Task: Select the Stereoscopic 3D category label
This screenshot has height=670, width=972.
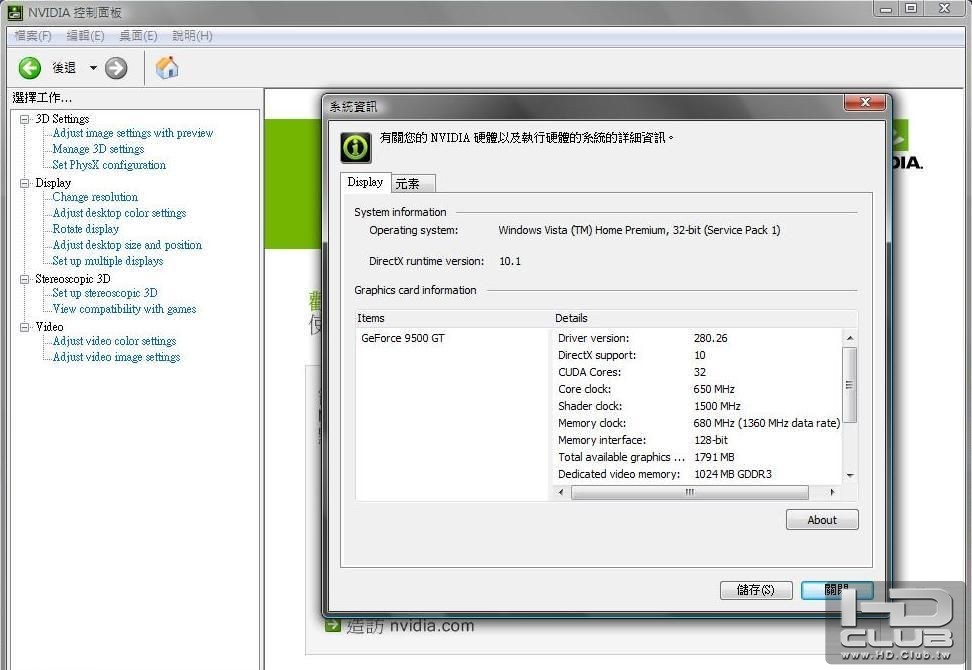Action: click(x=73, y=279)
